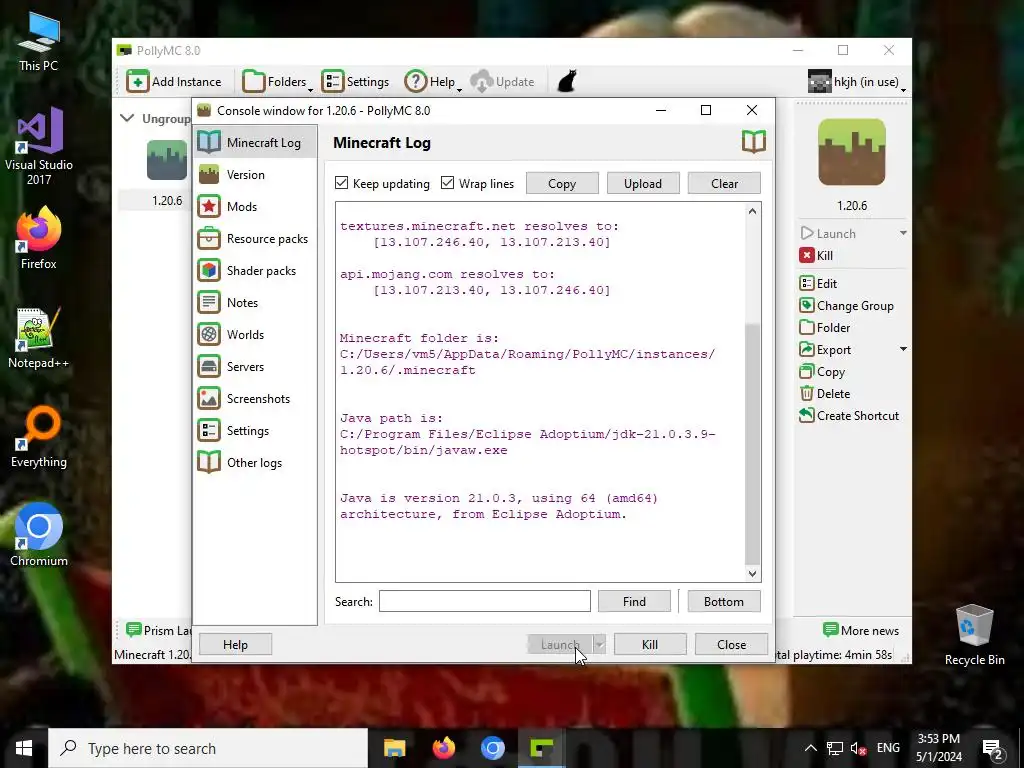Click the More news link
This screenshot has height=768, width=1024.
click(861, 630)
